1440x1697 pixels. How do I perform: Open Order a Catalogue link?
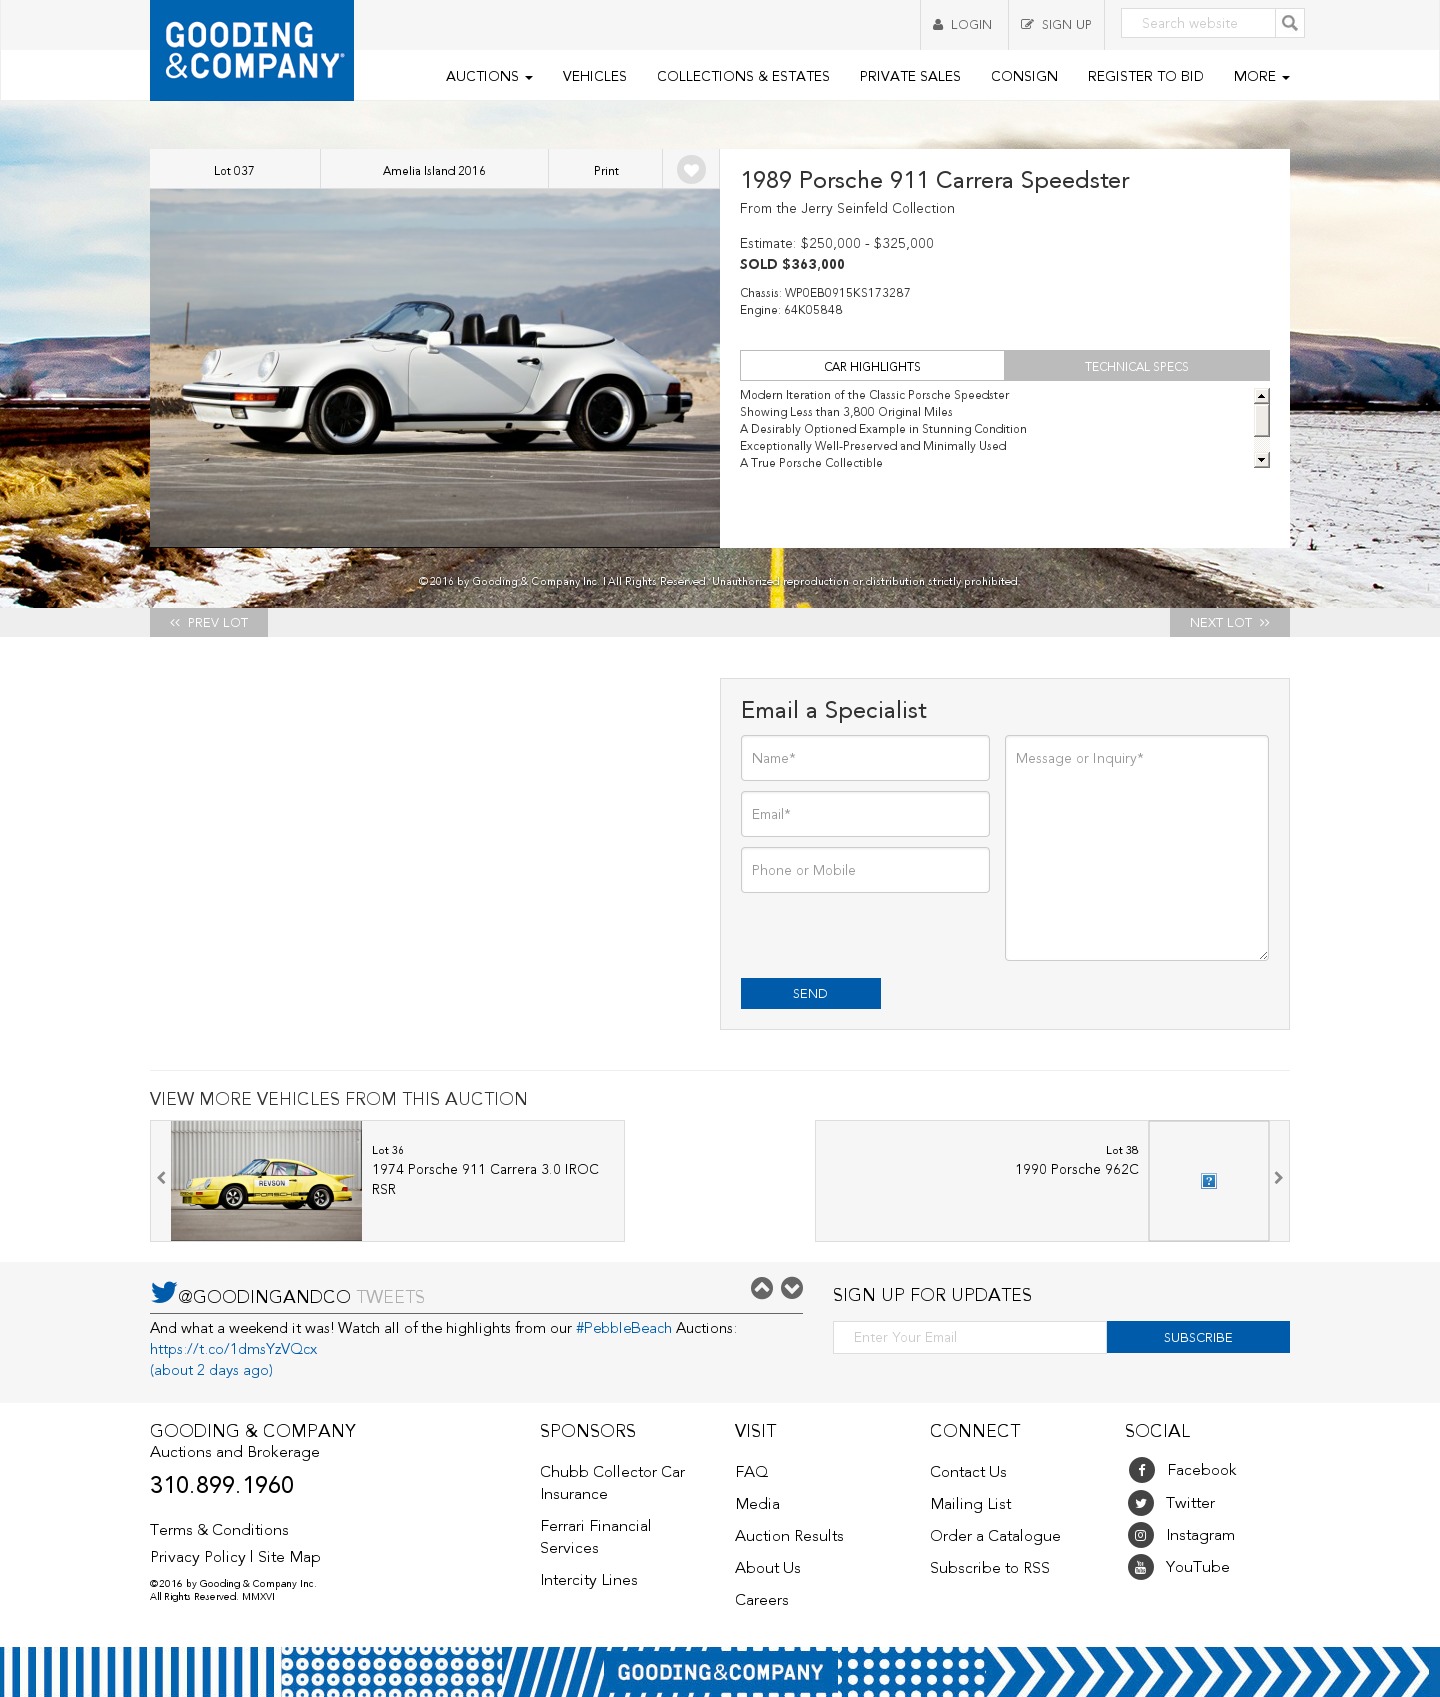coord(995,1536)
